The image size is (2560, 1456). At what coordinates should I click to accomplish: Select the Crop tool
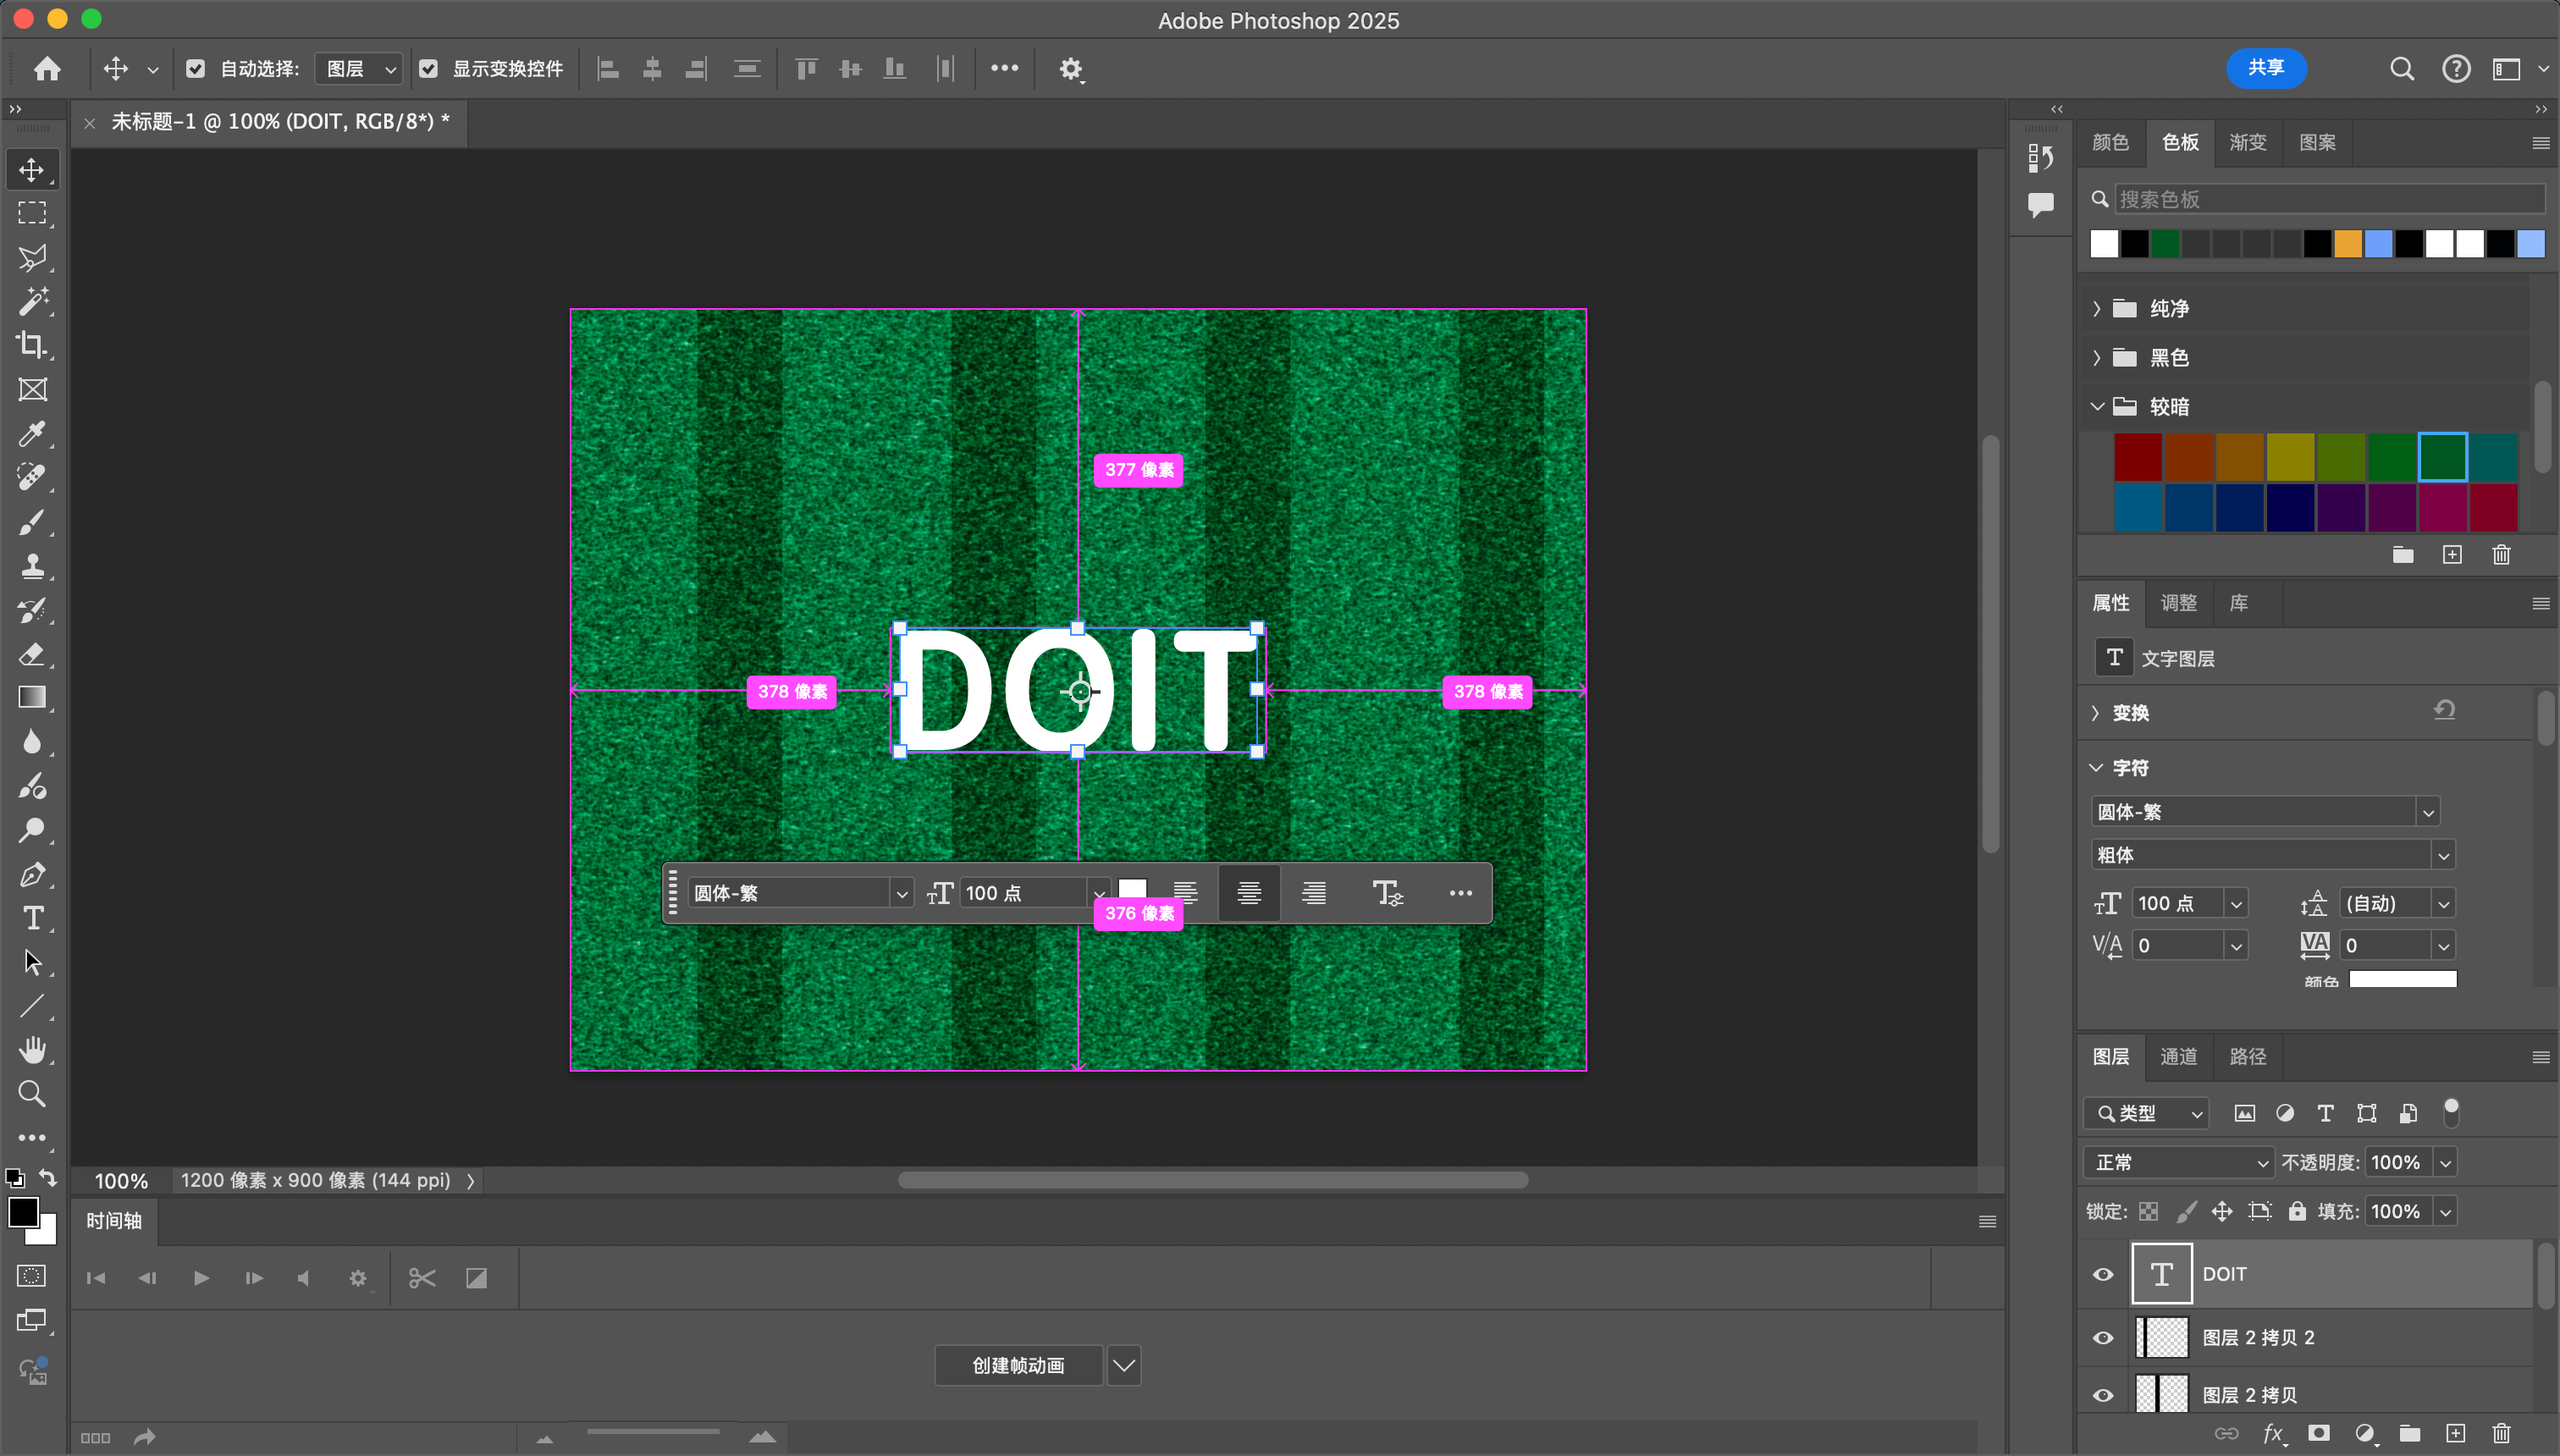pyautogui.click(x=32, y=345)
